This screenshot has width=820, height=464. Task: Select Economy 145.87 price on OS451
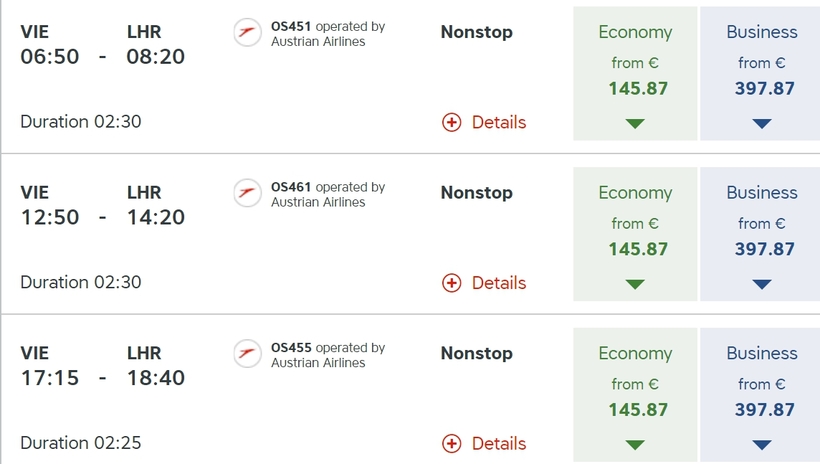[638, 88]
